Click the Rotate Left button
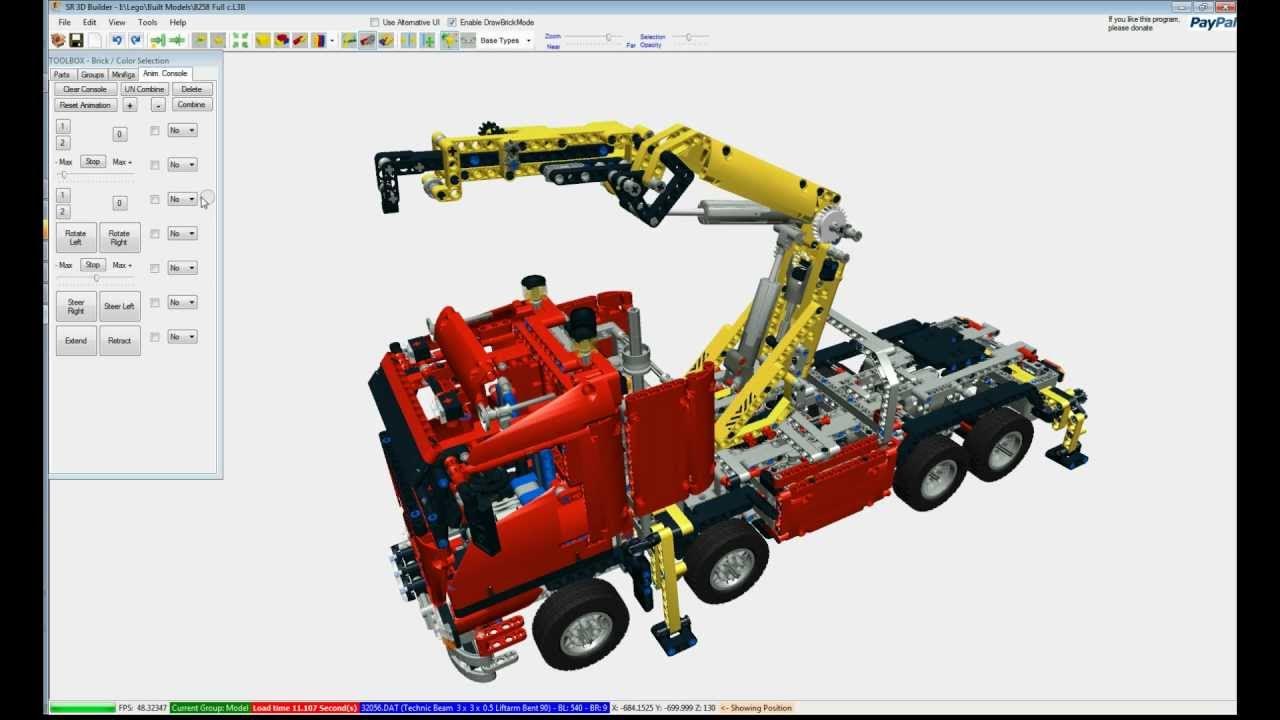Viewport: 1280px width, 720px height. point(76,237)
